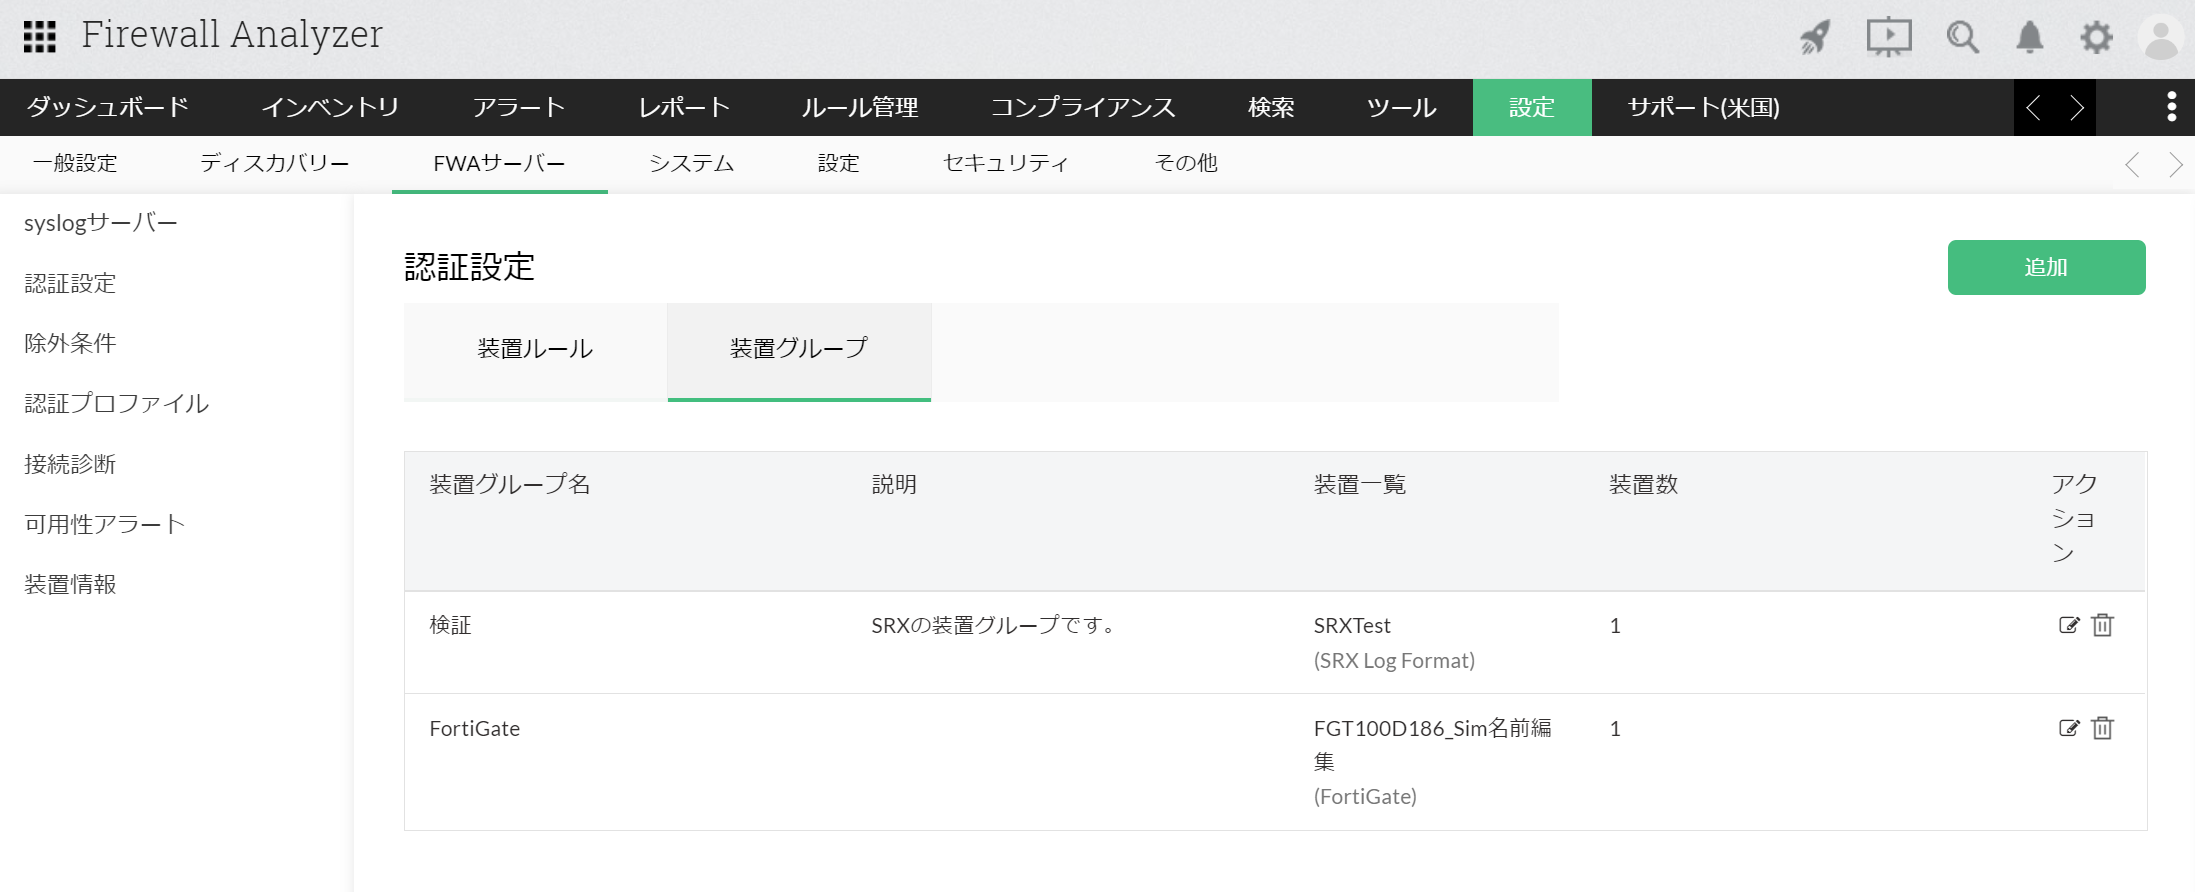This screenshot has height=892, width=2195.
Task: Open the apps grid launcher icon
Action: [40, 37]
